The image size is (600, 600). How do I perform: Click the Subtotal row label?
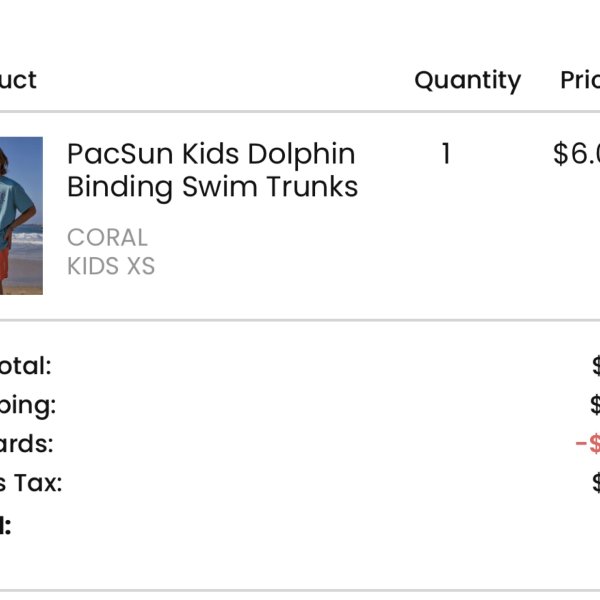[x=25, y=366]
